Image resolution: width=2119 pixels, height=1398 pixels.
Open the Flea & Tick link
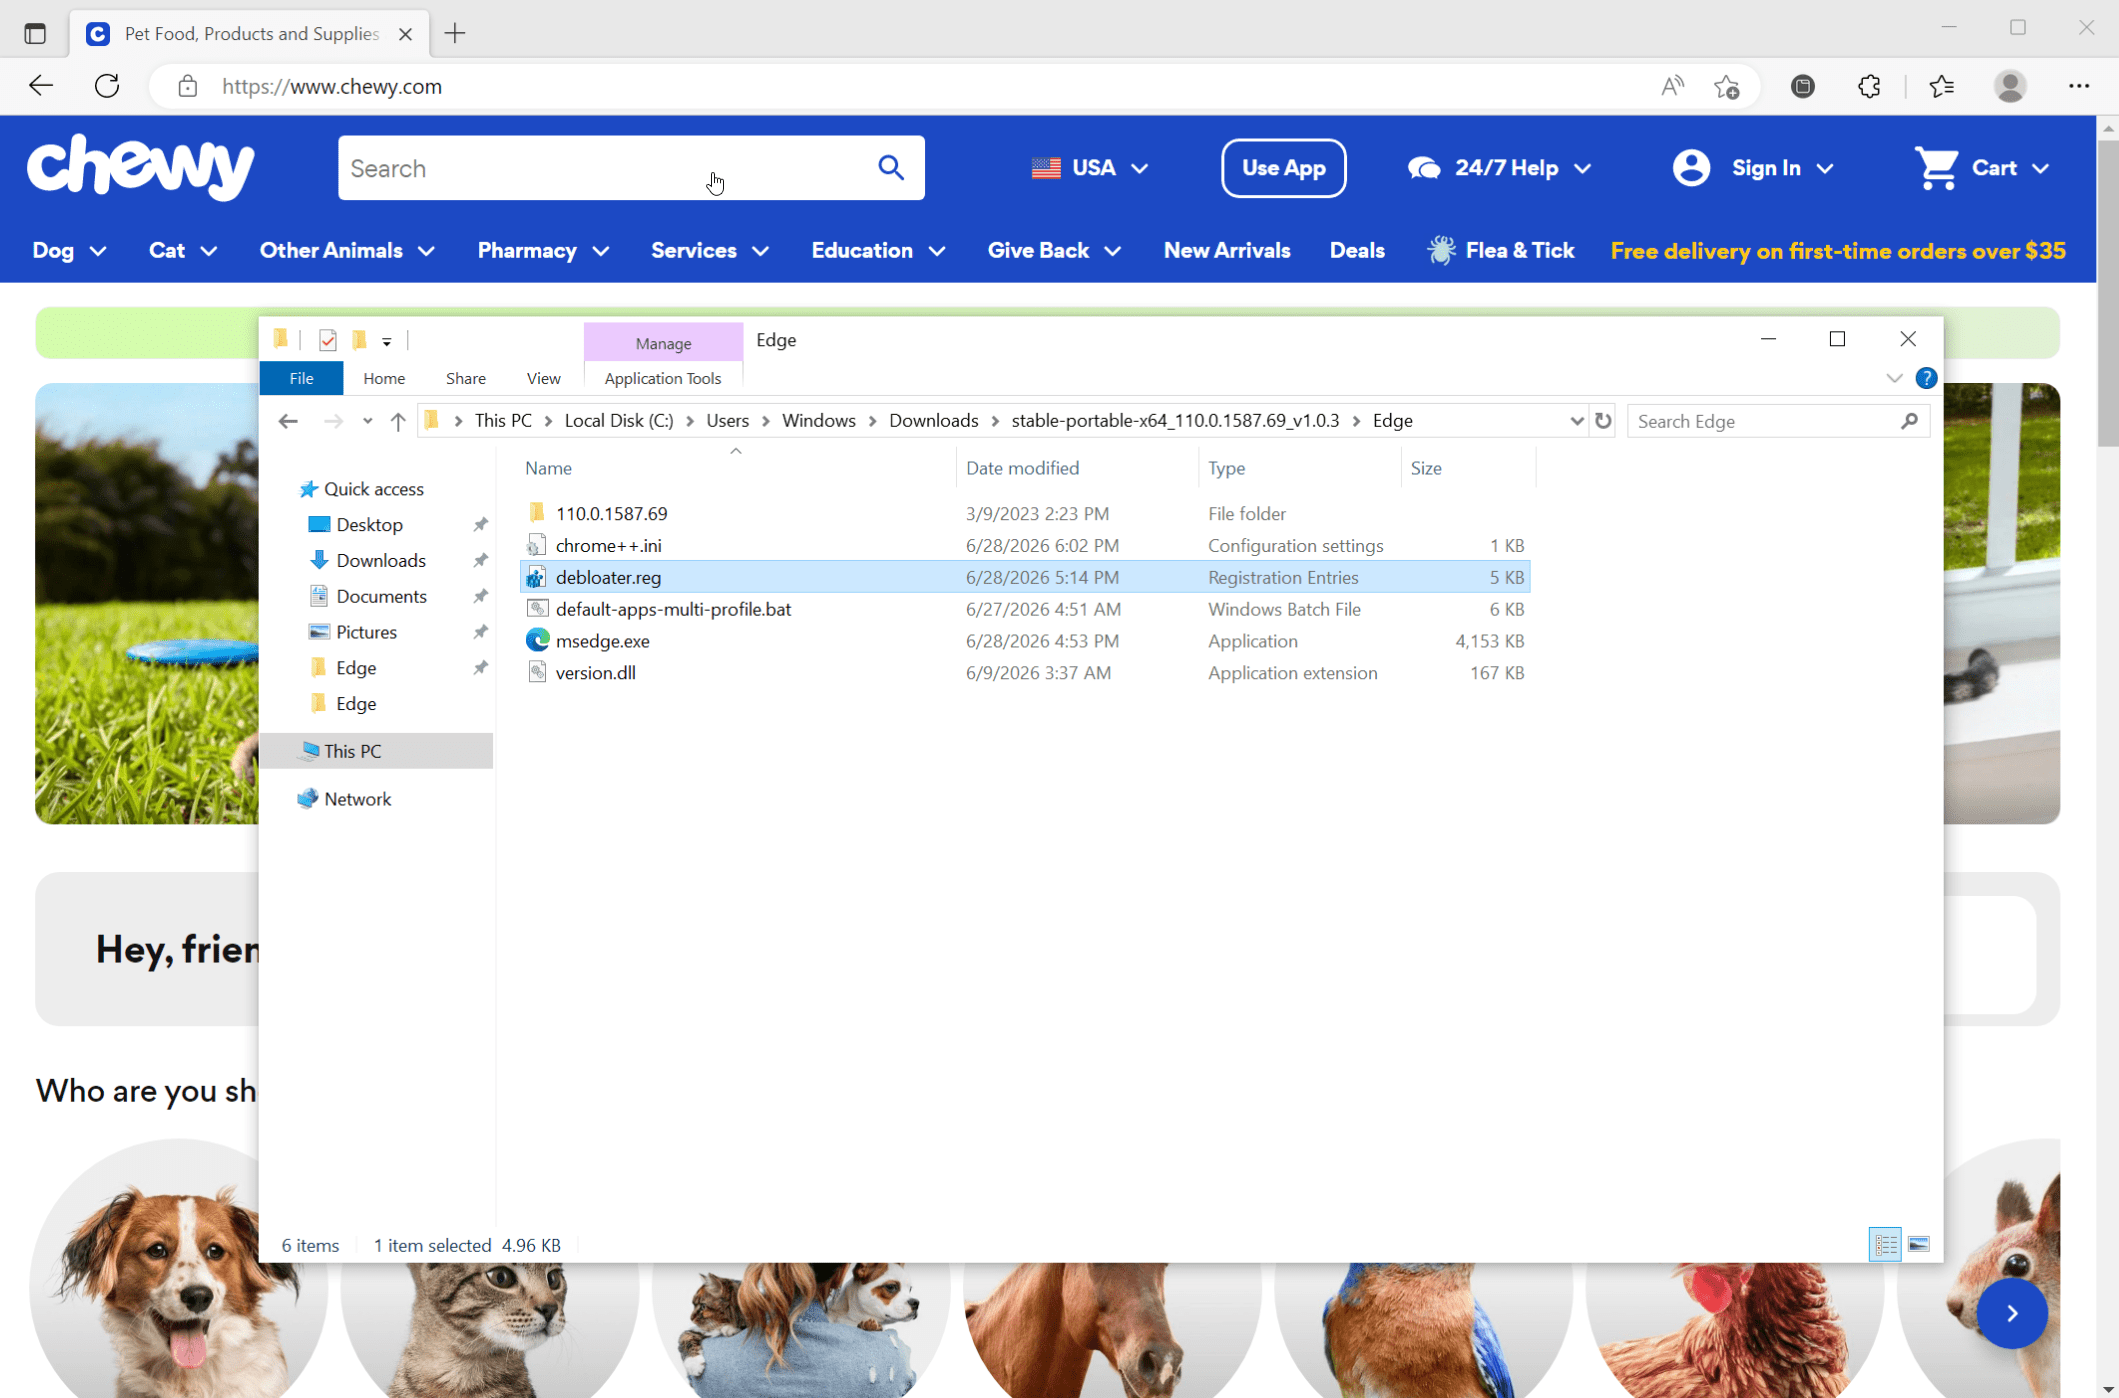[x=1501, y=251]
